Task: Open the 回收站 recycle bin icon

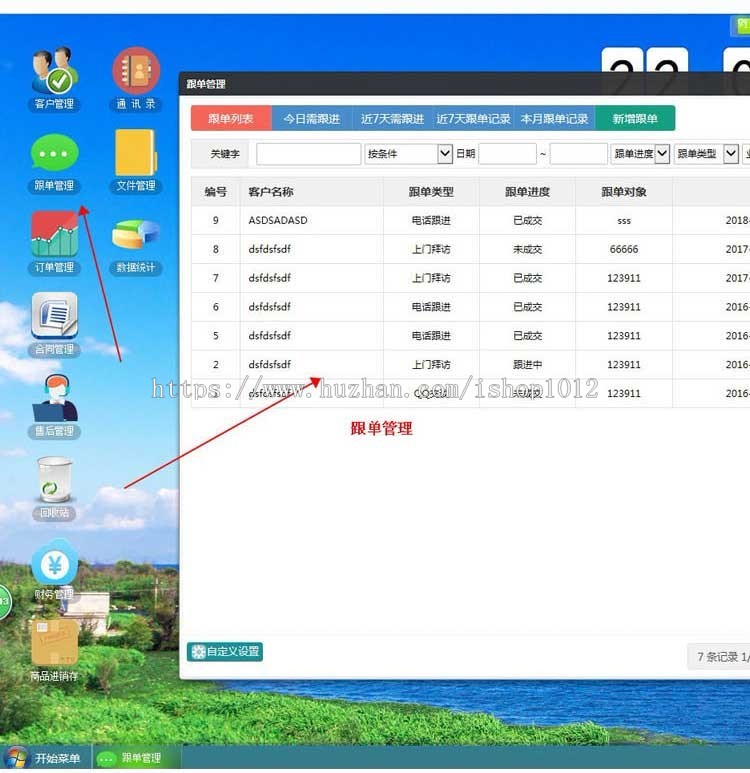Action: [x=54, y=488]
